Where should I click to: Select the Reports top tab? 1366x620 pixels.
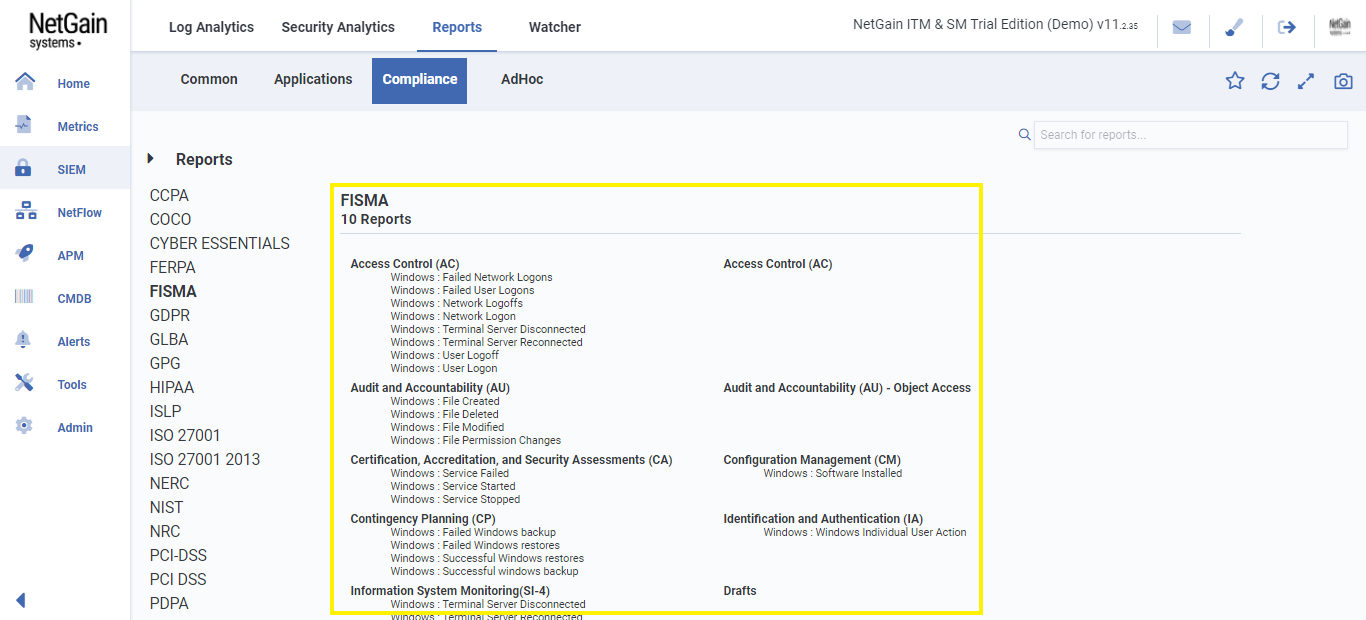[x=457, y=27]
